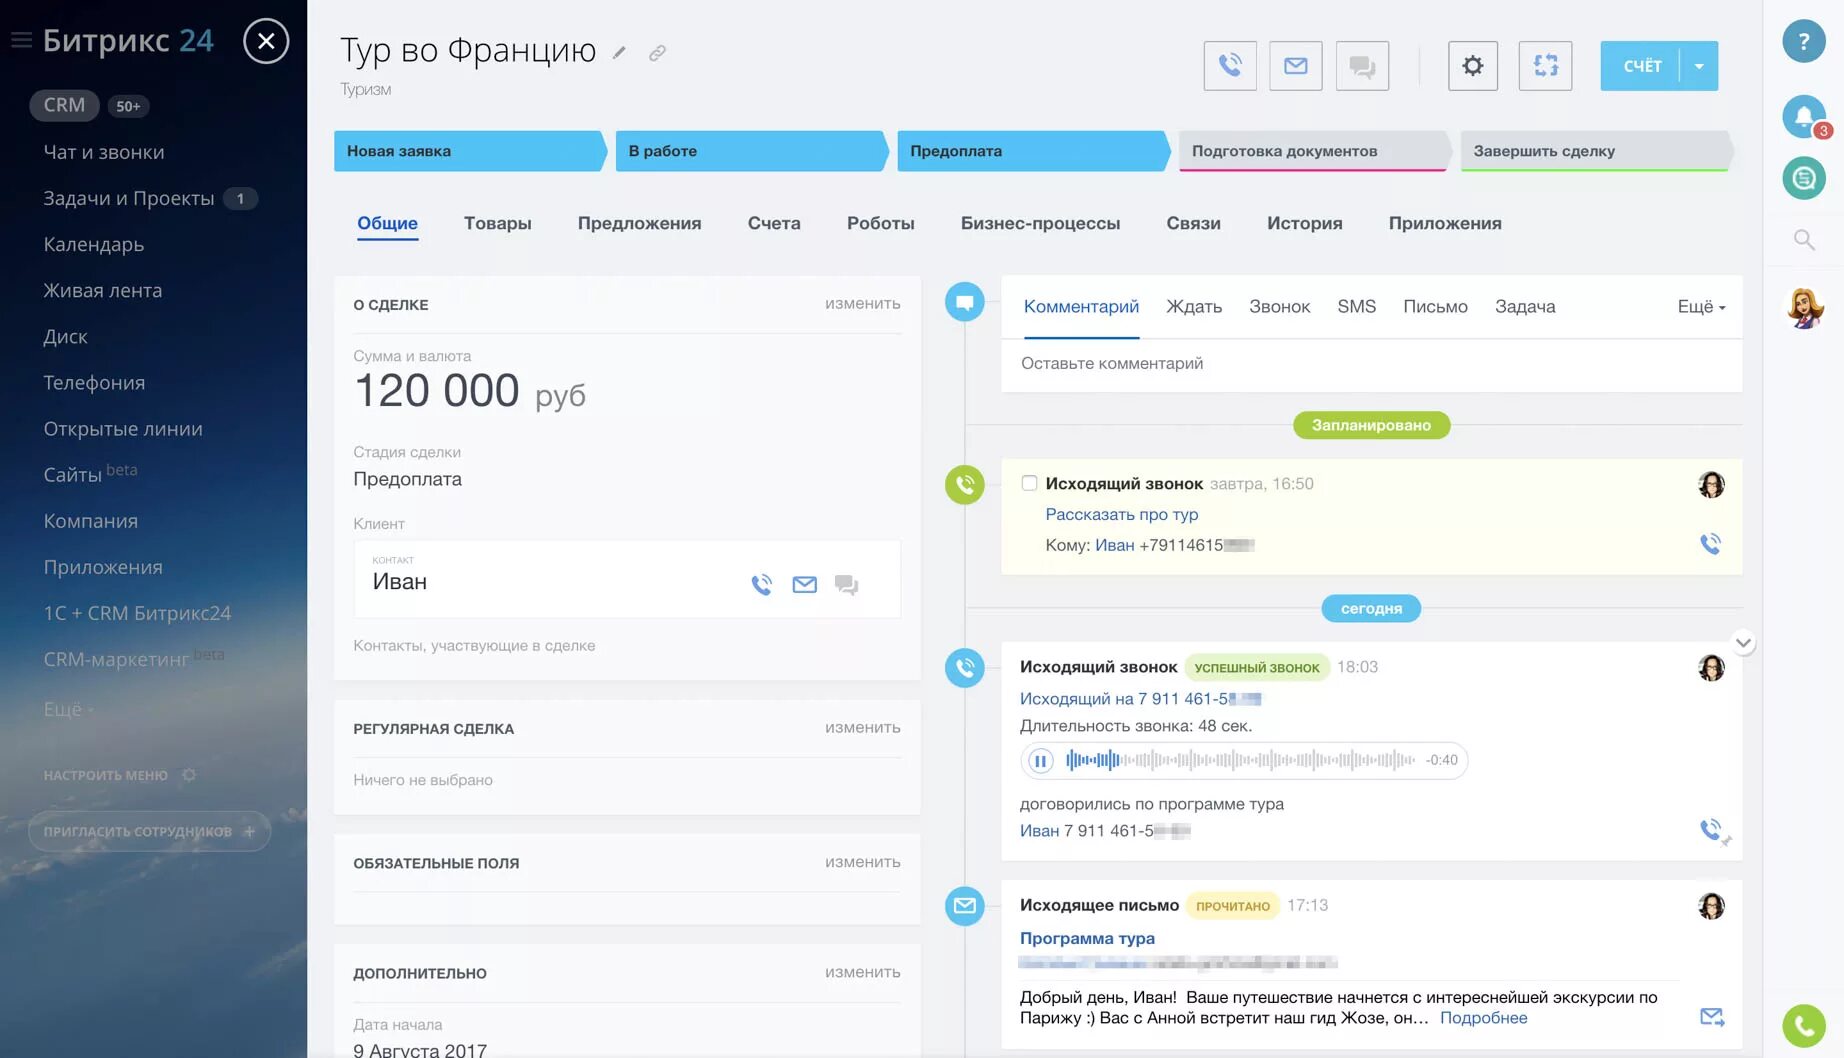Open deal settings via the gear icon
Image resolution: width=1844 pixels, height=1058 pixels.
pyautogui.click(x=1472, y=65)
